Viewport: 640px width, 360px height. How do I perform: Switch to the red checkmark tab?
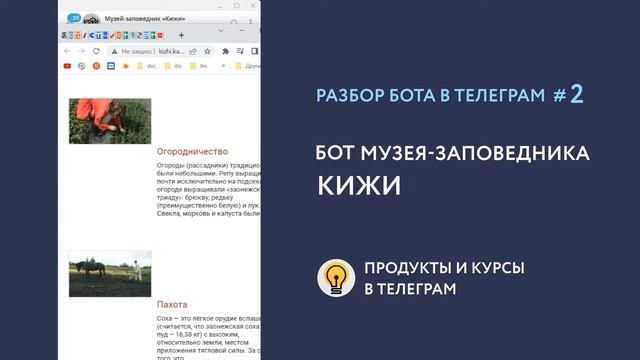click(x=112, y=36)
